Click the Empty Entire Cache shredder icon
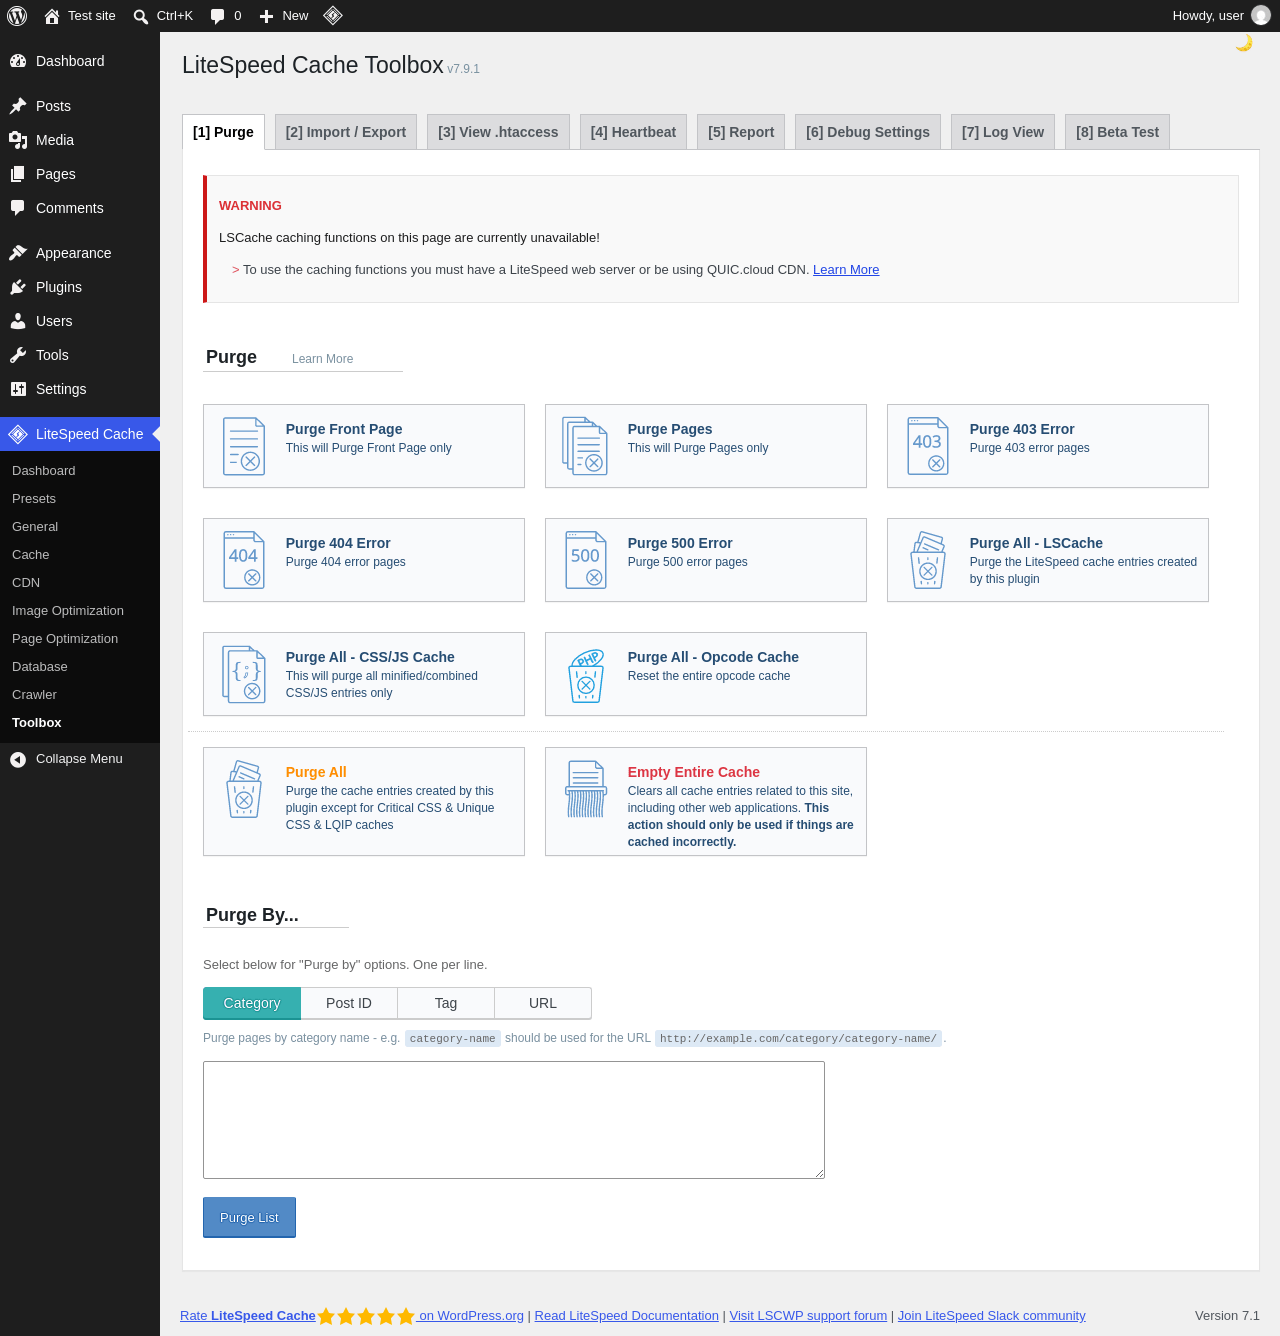The height and width of the screenshot is (1336, 1280). tap(586, 789)
